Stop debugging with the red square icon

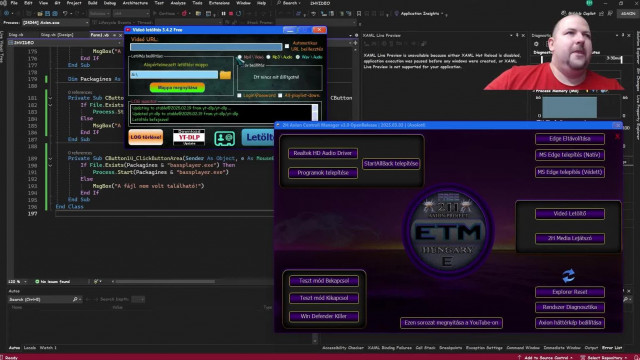(231, 13)
